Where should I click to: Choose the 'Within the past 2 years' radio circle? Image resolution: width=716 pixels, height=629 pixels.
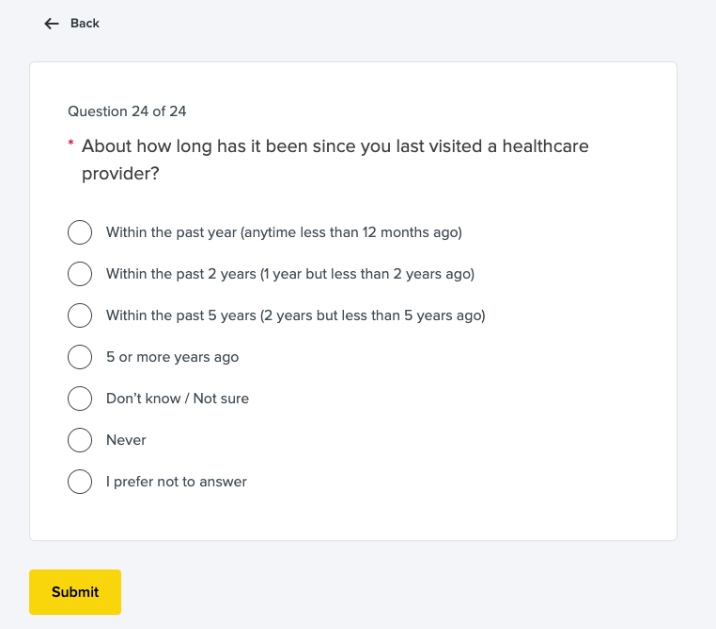tap(80, 274)
